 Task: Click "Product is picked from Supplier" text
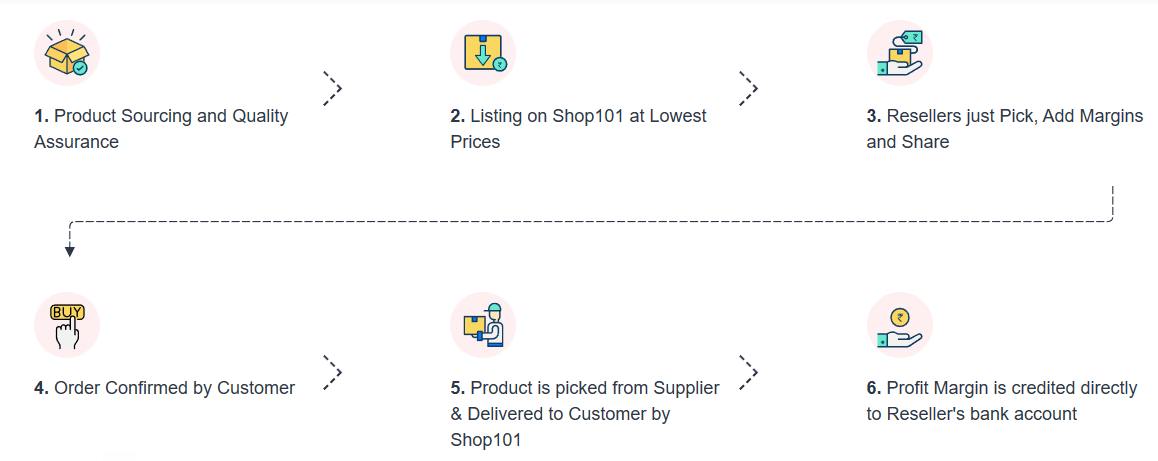pyautogui.click(x=594, y=388)
